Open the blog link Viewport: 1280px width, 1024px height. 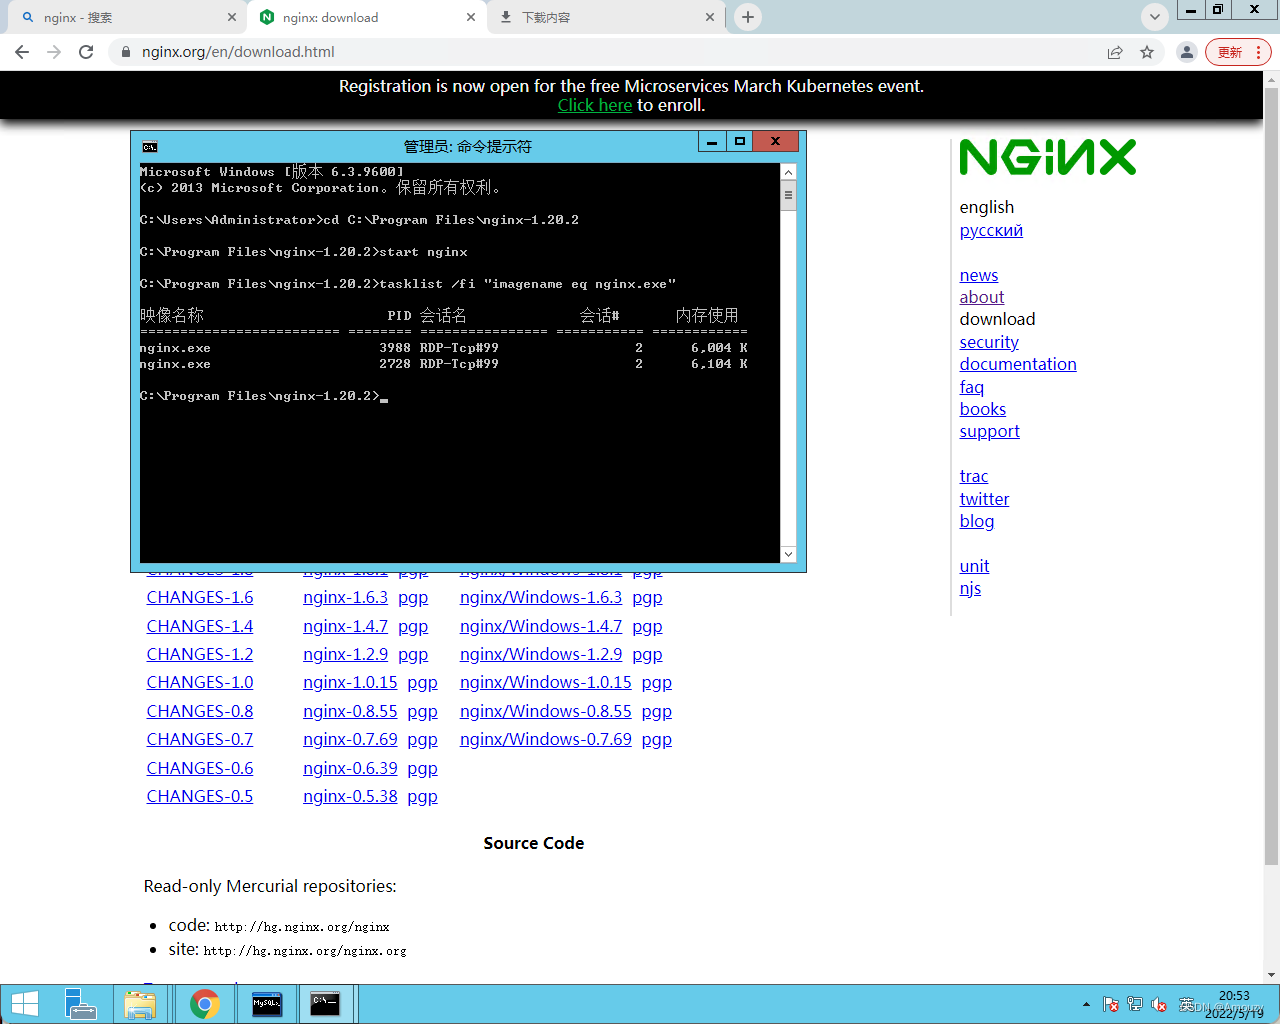[977, 521]
